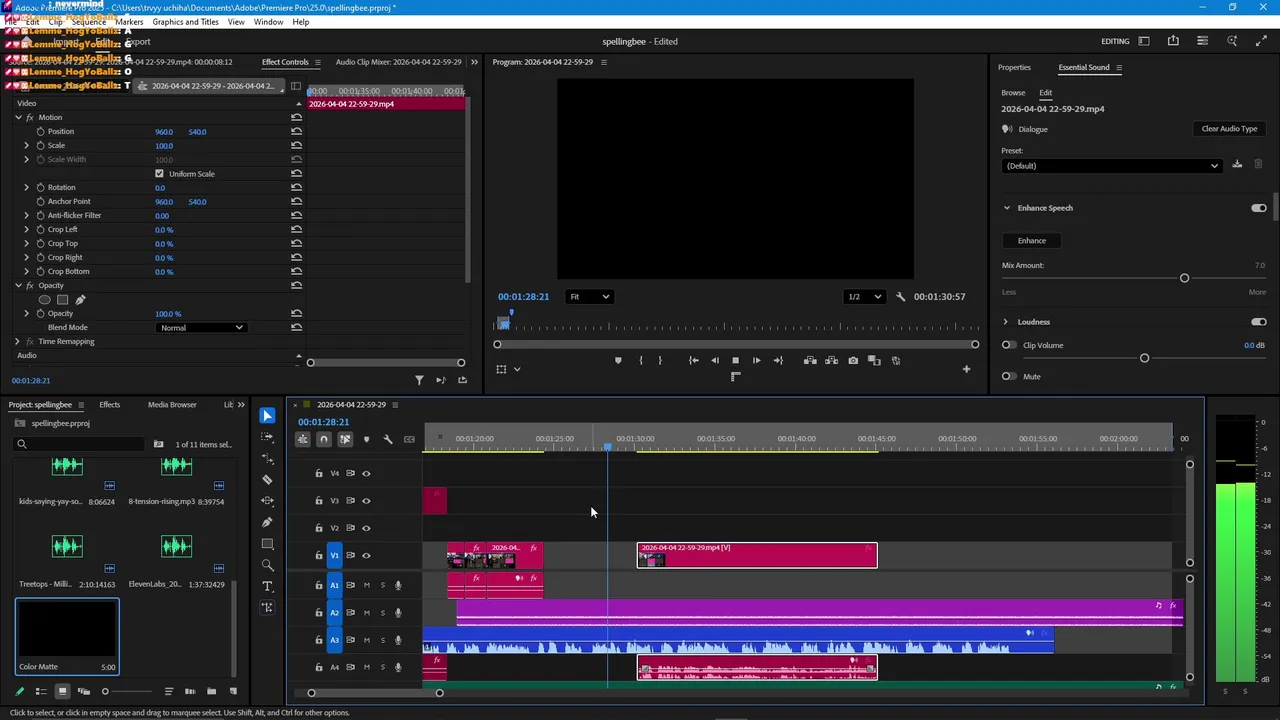Click the Mark In button
Image resolution: width=1280 pixels, height=720 pixels.
641,360
